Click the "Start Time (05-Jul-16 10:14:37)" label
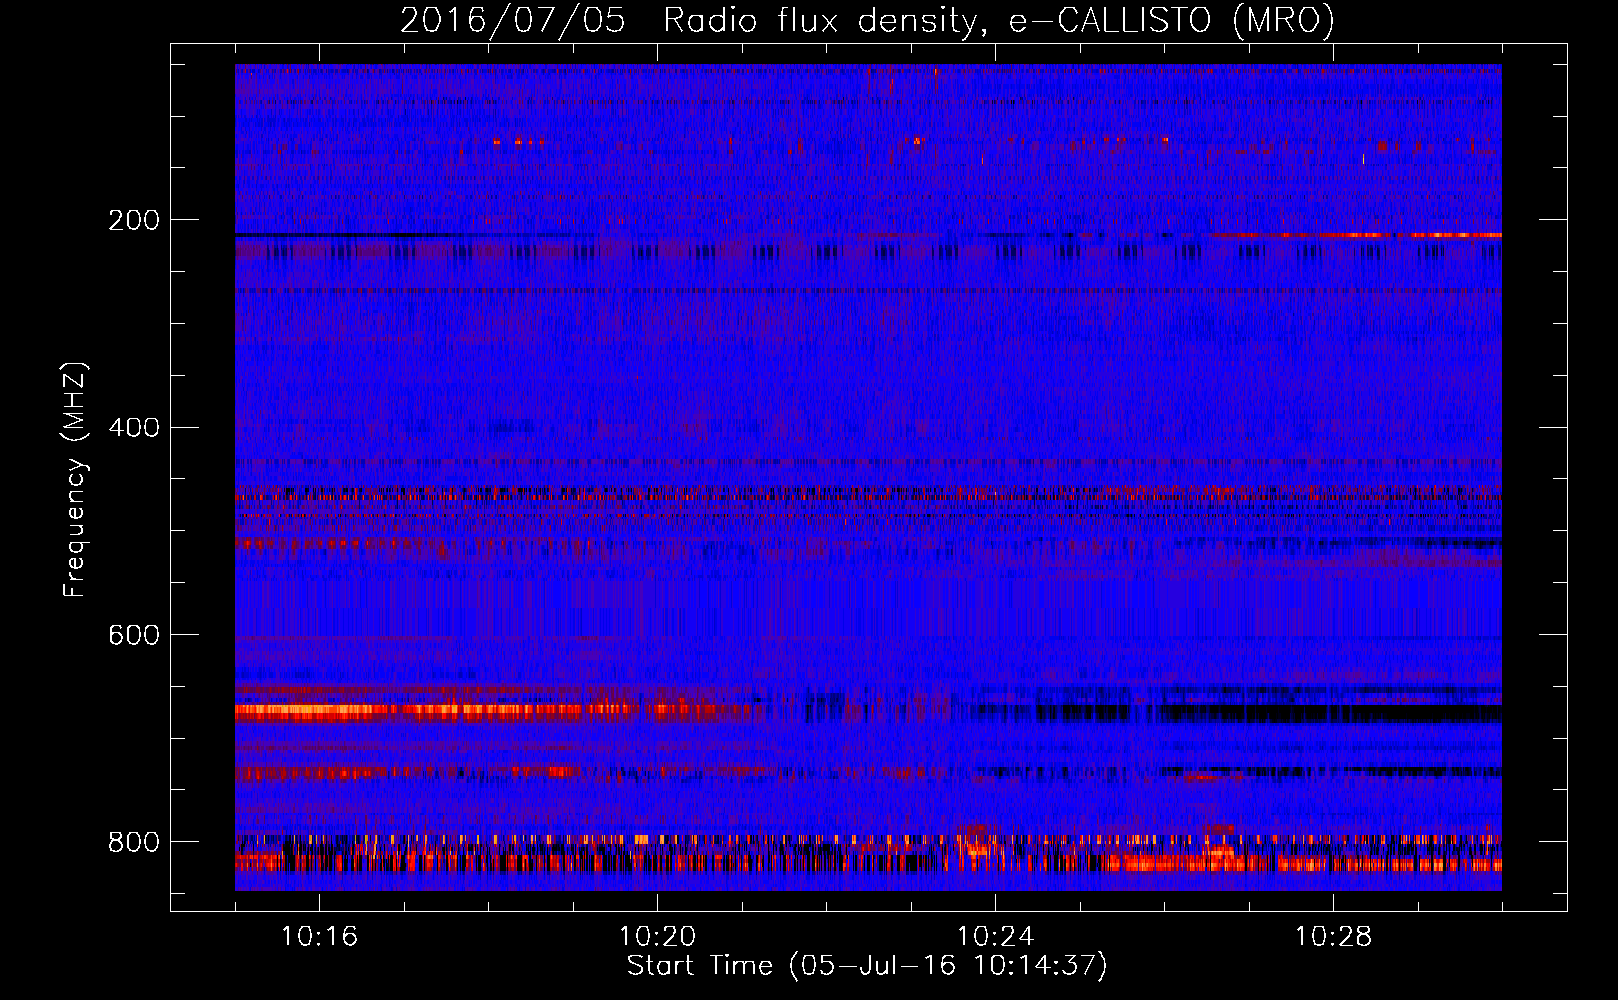 (x=867, y=966)
